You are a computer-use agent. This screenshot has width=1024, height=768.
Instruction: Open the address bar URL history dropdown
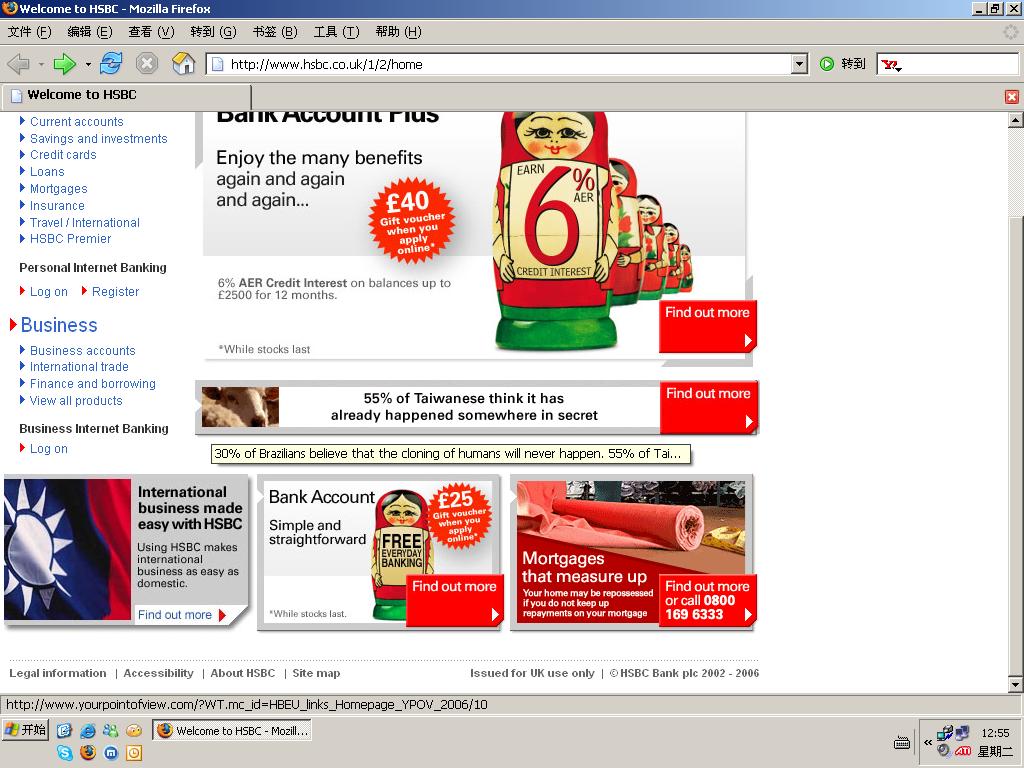(x=799, y=64)
